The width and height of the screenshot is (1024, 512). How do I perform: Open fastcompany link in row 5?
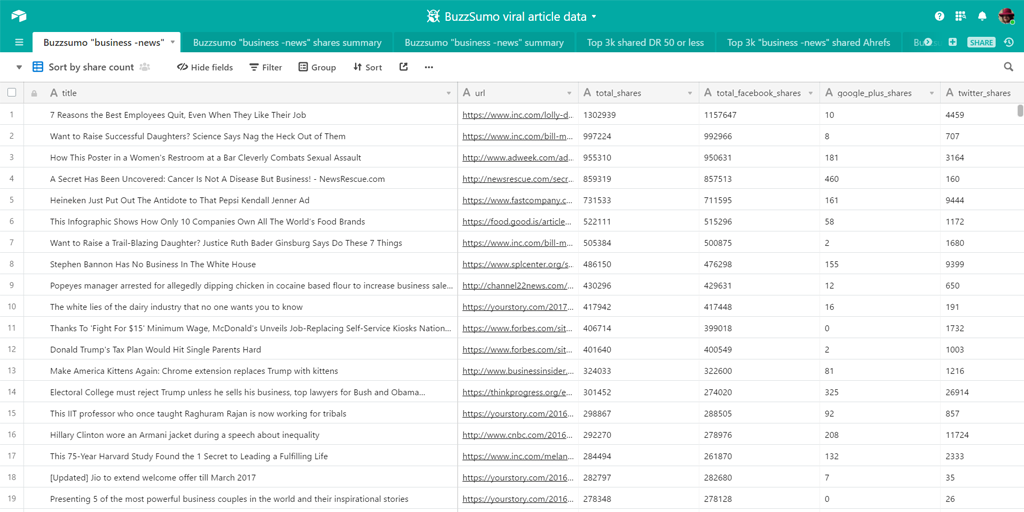tap(518, 200)
